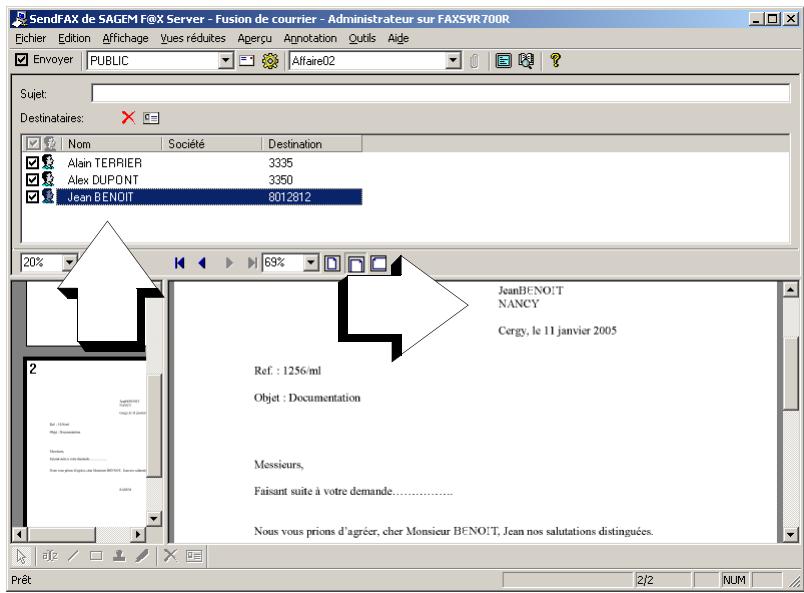Click the landscape fit view icon

378,263
